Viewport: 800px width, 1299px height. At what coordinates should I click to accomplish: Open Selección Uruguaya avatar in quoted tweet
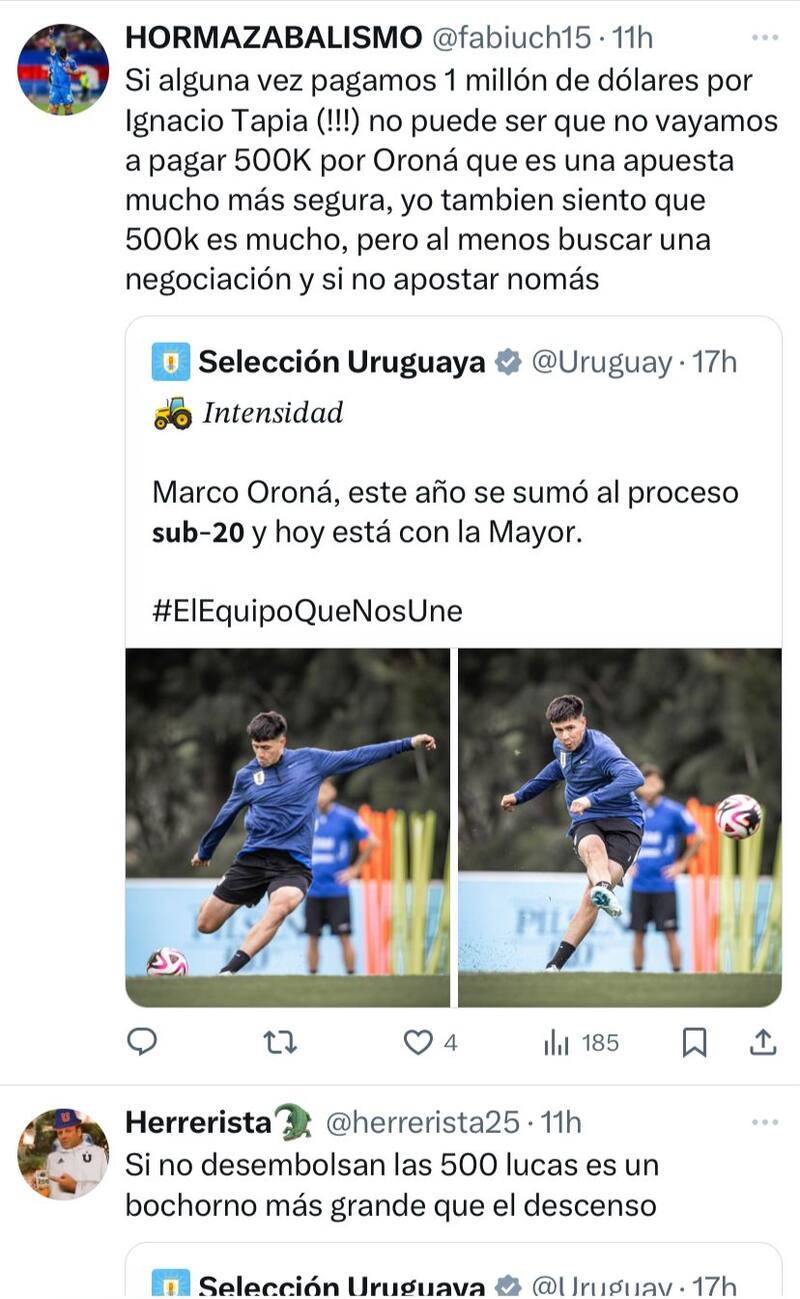pyautogui.click(x=171, y=362)
